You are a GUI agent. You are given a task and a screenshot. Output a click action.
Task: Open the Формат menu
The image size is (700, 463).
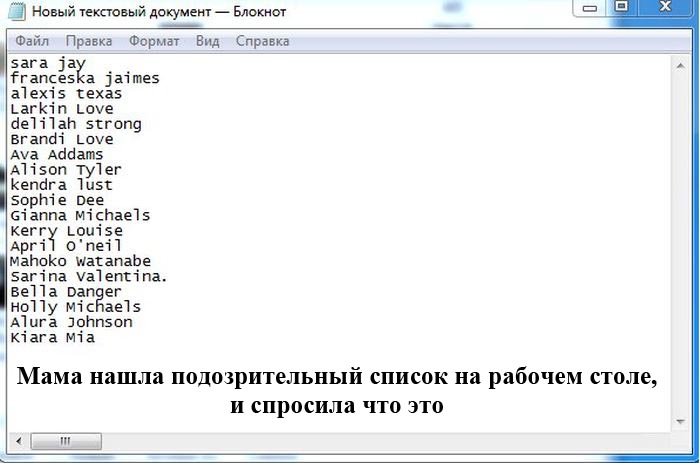[154, 41]
